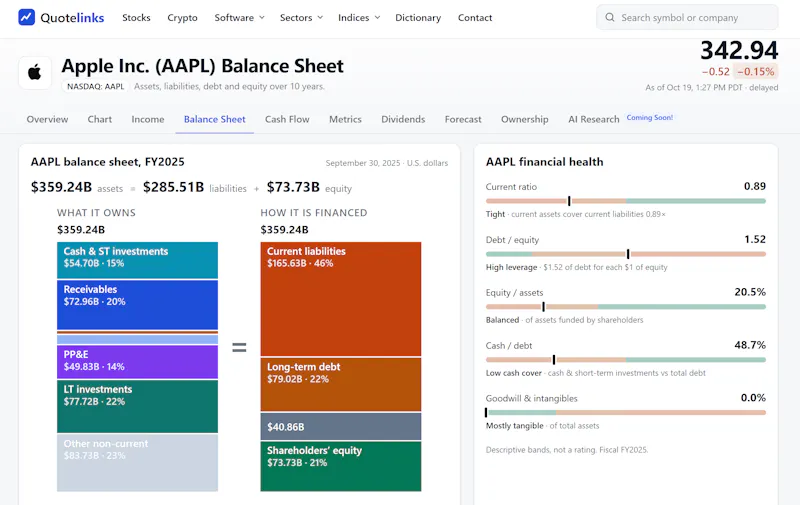800x505 pixels.
Task: Switch to the Overview tab
Action: (47, 119)
